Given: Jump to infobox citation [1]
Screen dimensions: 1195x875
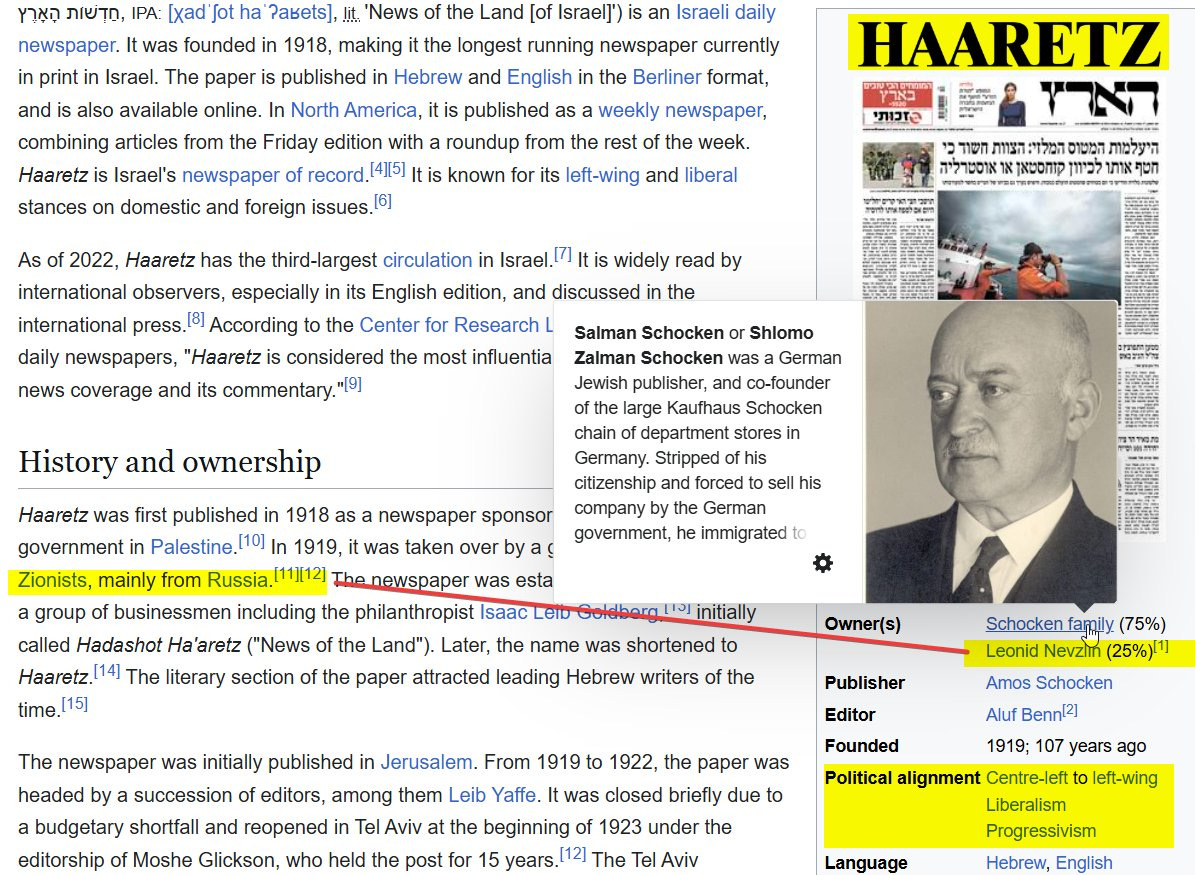Looking at the screenshot, I should tap(1161, 646).
